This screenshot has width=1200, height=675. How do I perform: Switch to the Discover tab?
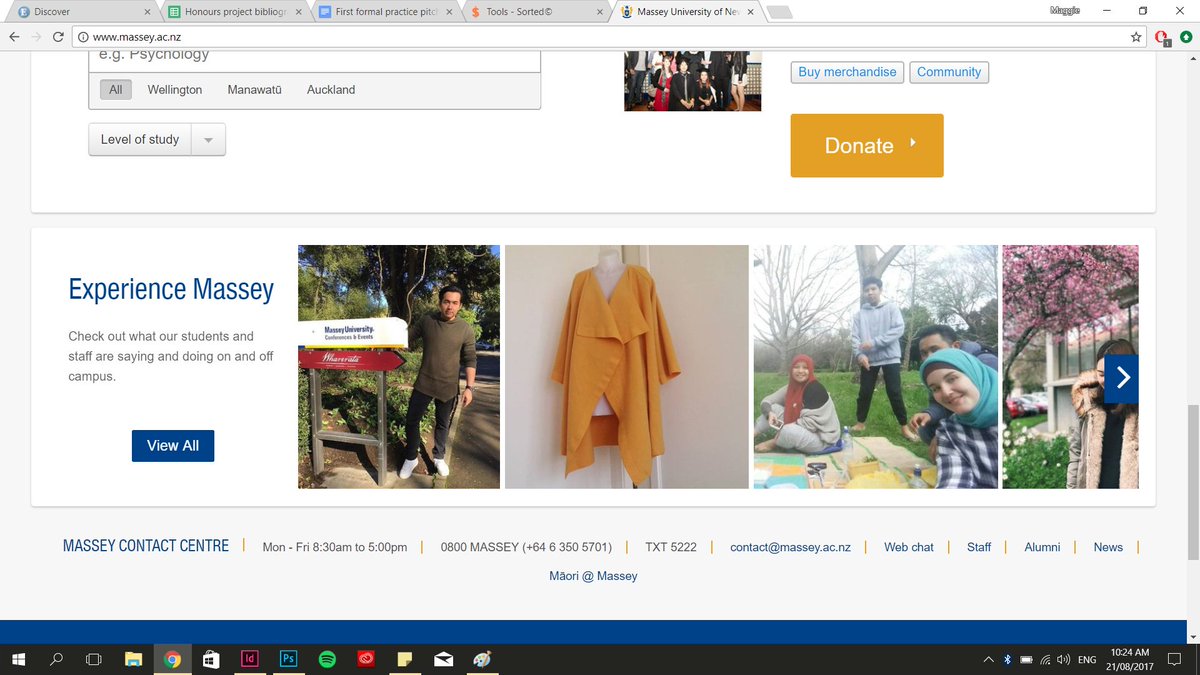pos(80,12)
